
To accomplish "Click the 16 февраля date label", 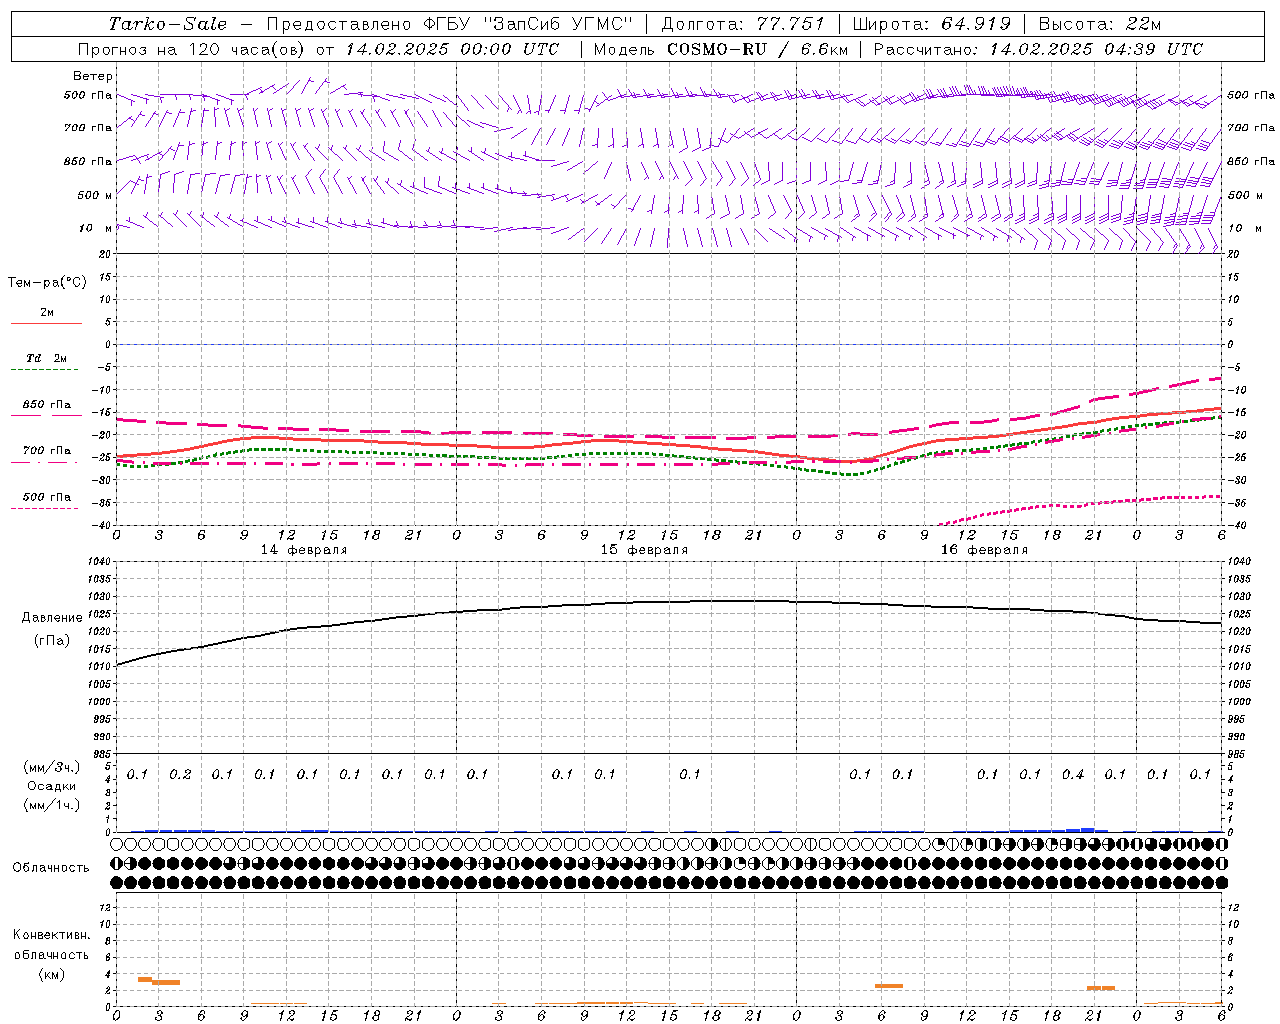I will click(984, 550).
